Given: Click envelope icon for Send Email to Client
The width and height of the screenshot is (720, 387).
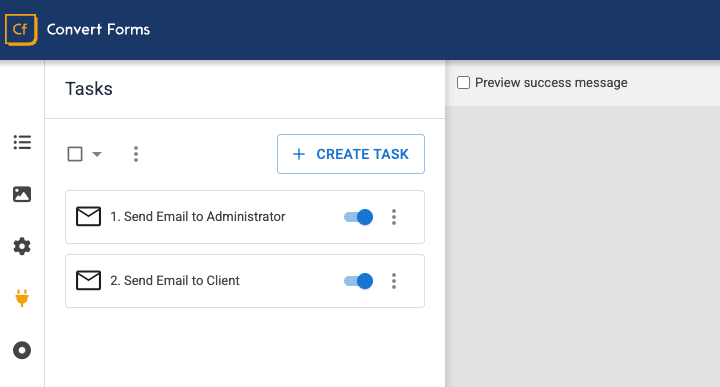Looking at the screenshot, I should 88,280.
